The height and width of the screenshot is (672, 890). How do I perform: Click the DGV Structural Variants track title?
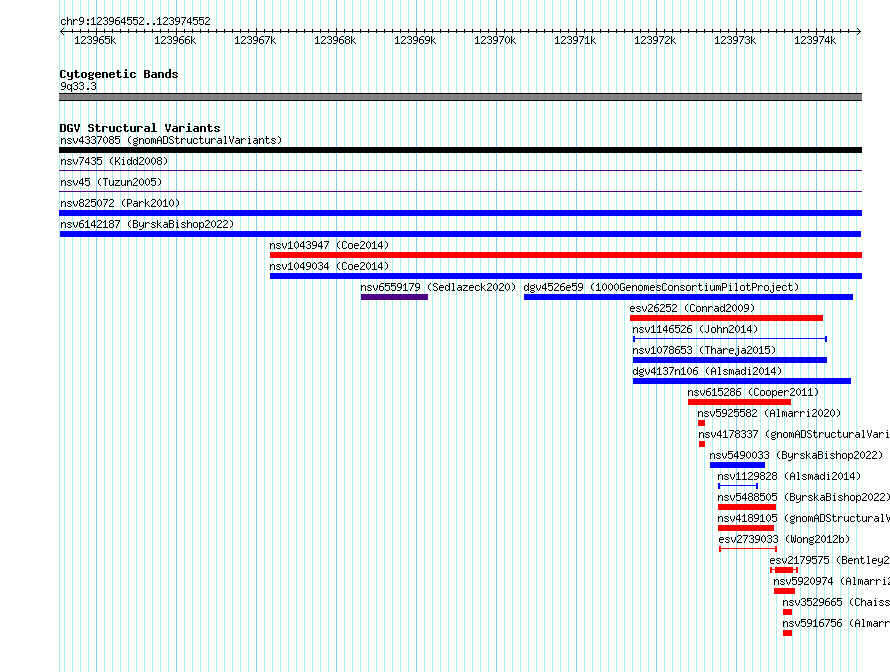[x=140, y=128]
